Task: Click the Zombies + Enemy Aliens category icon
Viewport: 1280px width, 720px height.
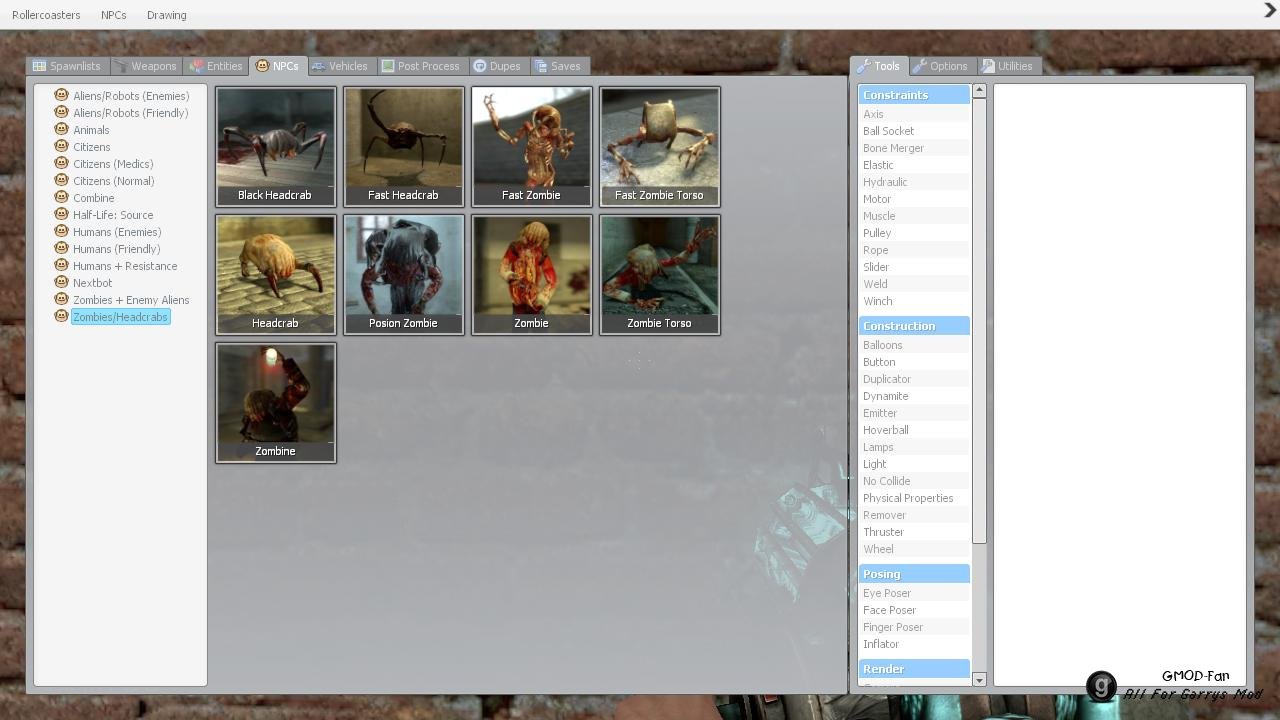Action: click(x=61, y=299)
